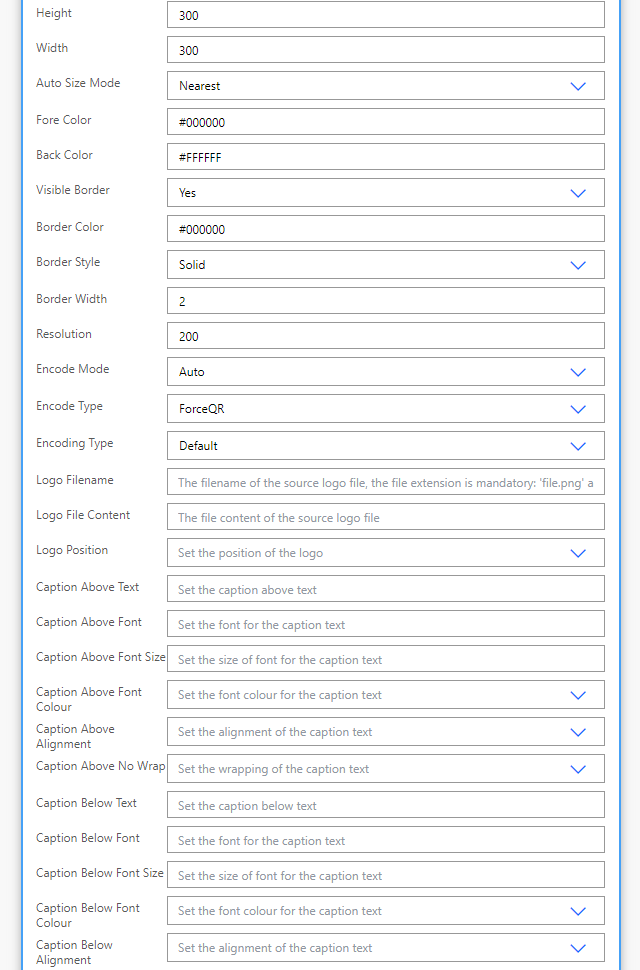This screenshot has width=640, height=970.
Task: Select the Width value of 300
Action: point(386,49)
